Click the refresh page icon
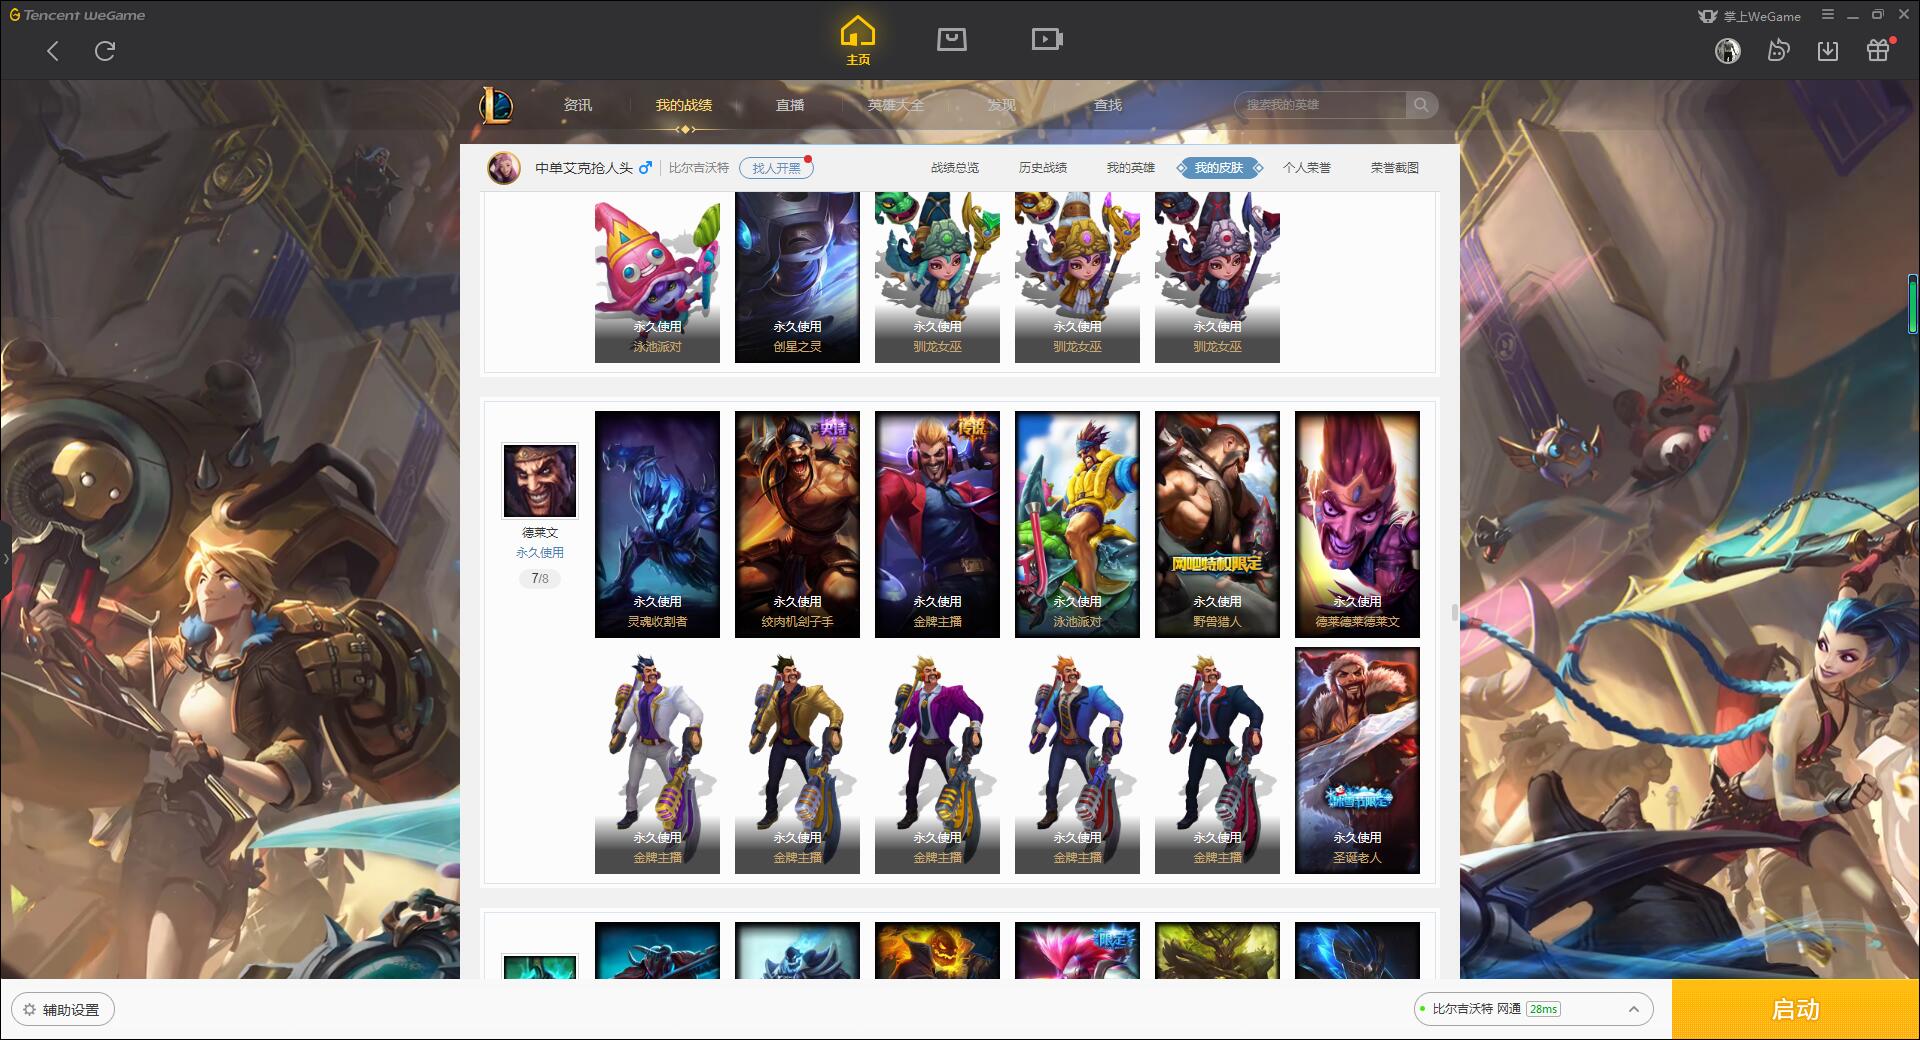 point(105,51)
